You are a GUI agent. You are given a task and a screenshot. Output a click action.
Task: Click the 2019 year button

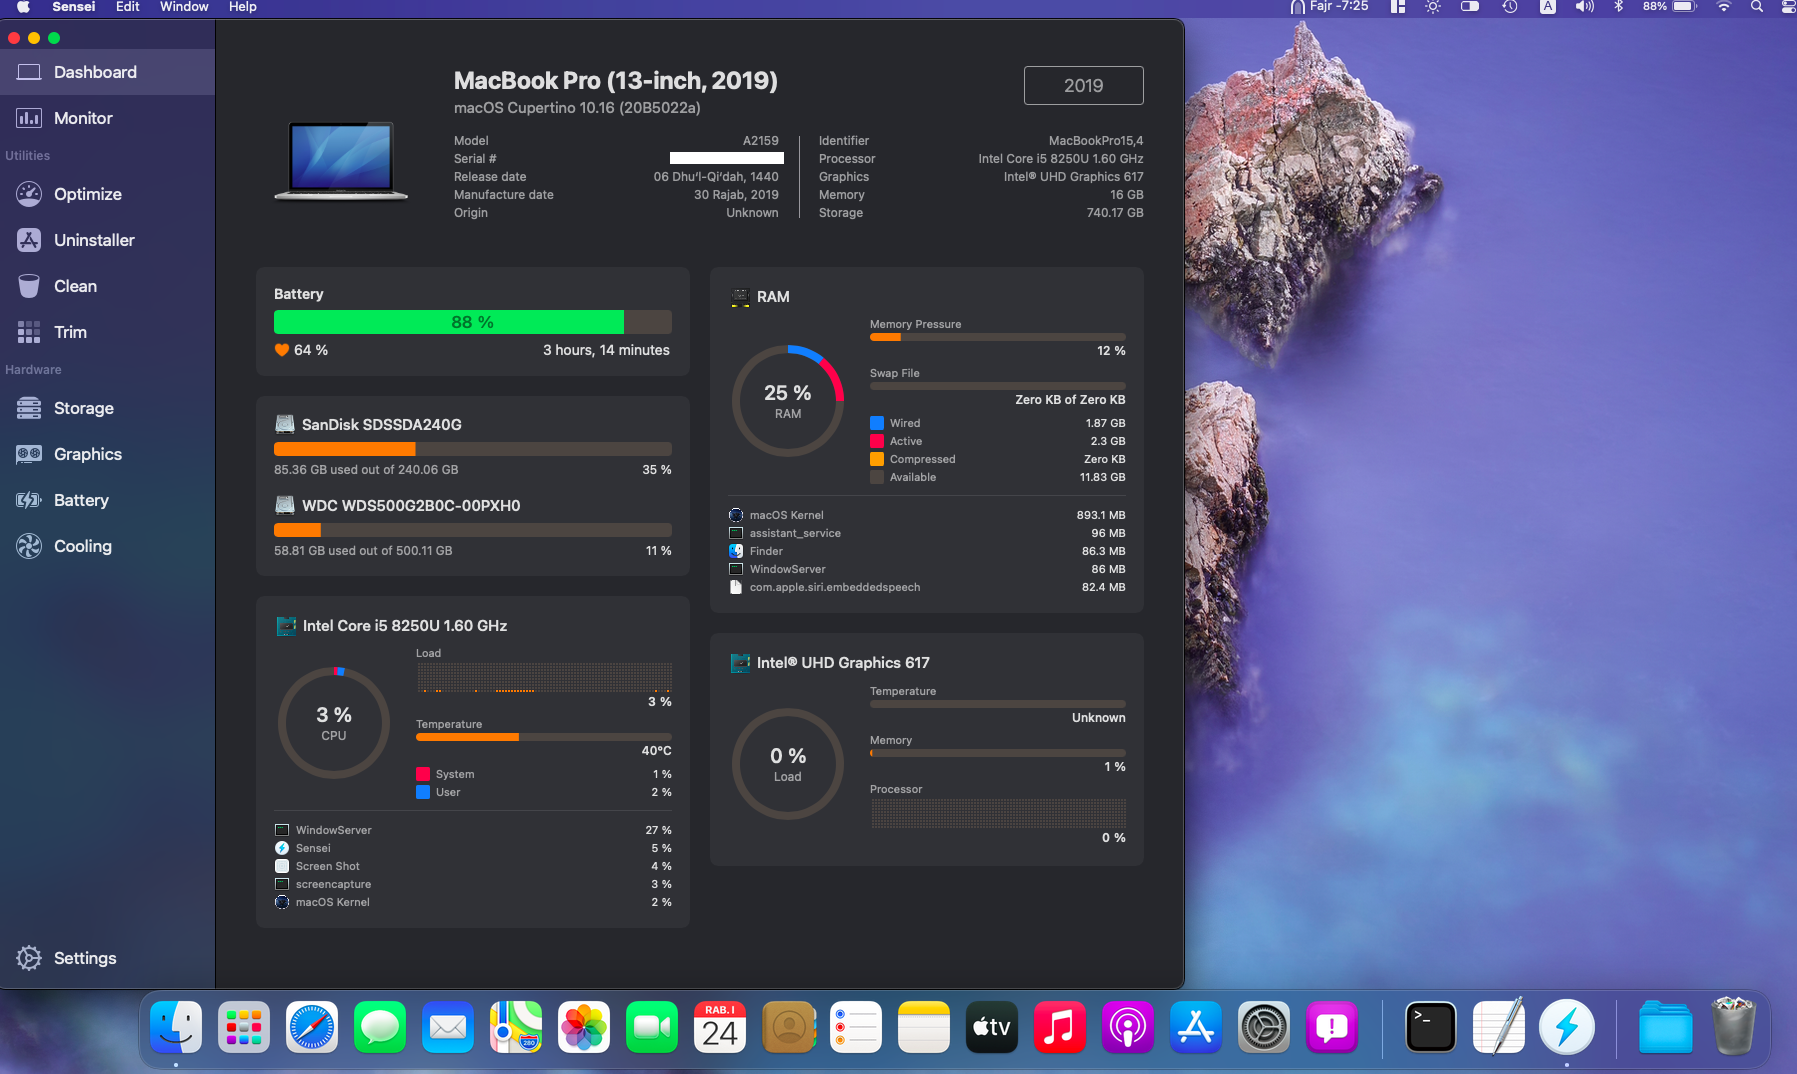pos(1083,86)
